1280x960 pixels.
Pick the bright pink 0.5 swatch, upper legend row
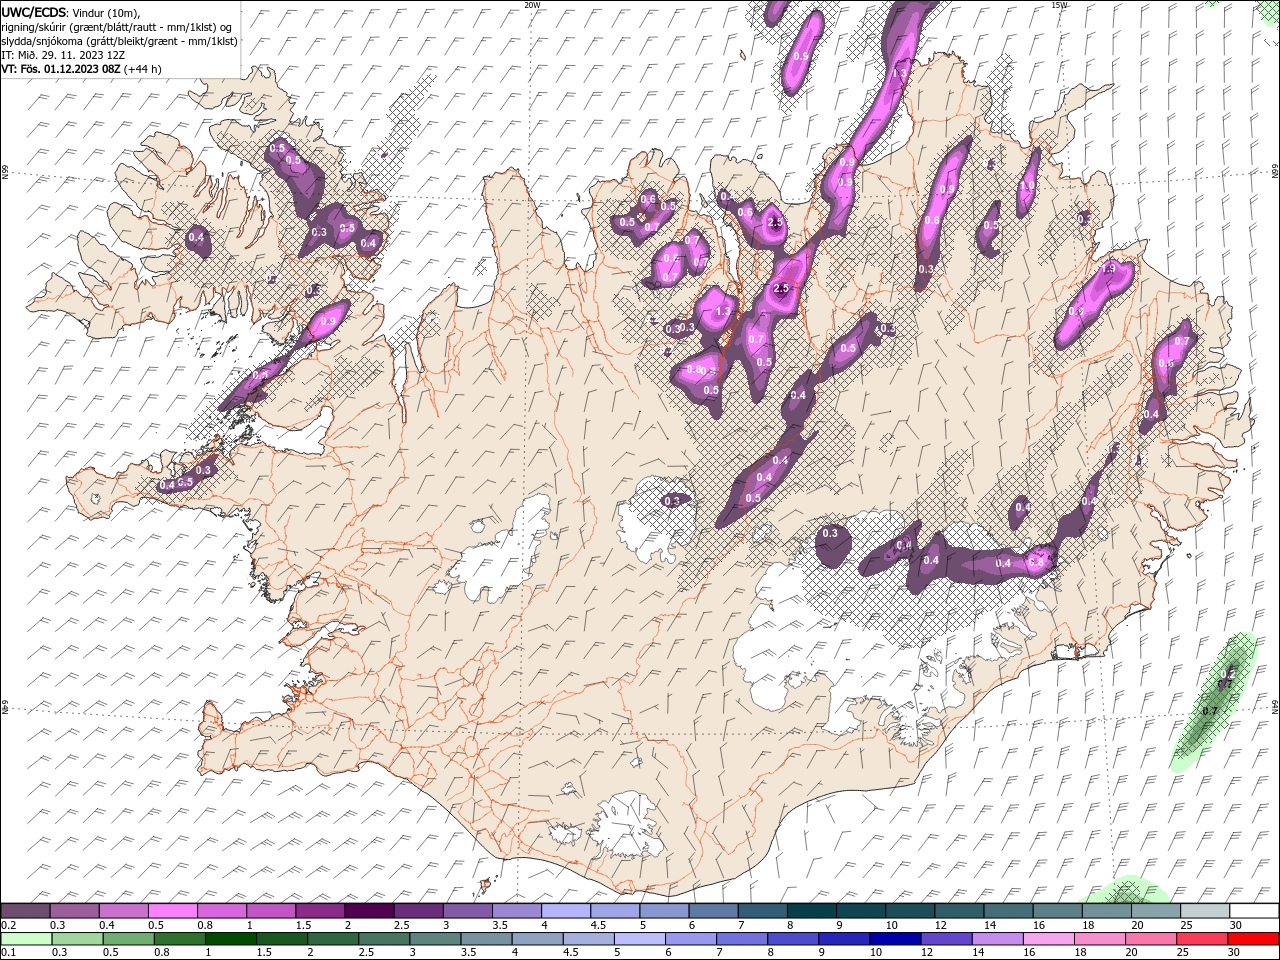pos(172,911)
